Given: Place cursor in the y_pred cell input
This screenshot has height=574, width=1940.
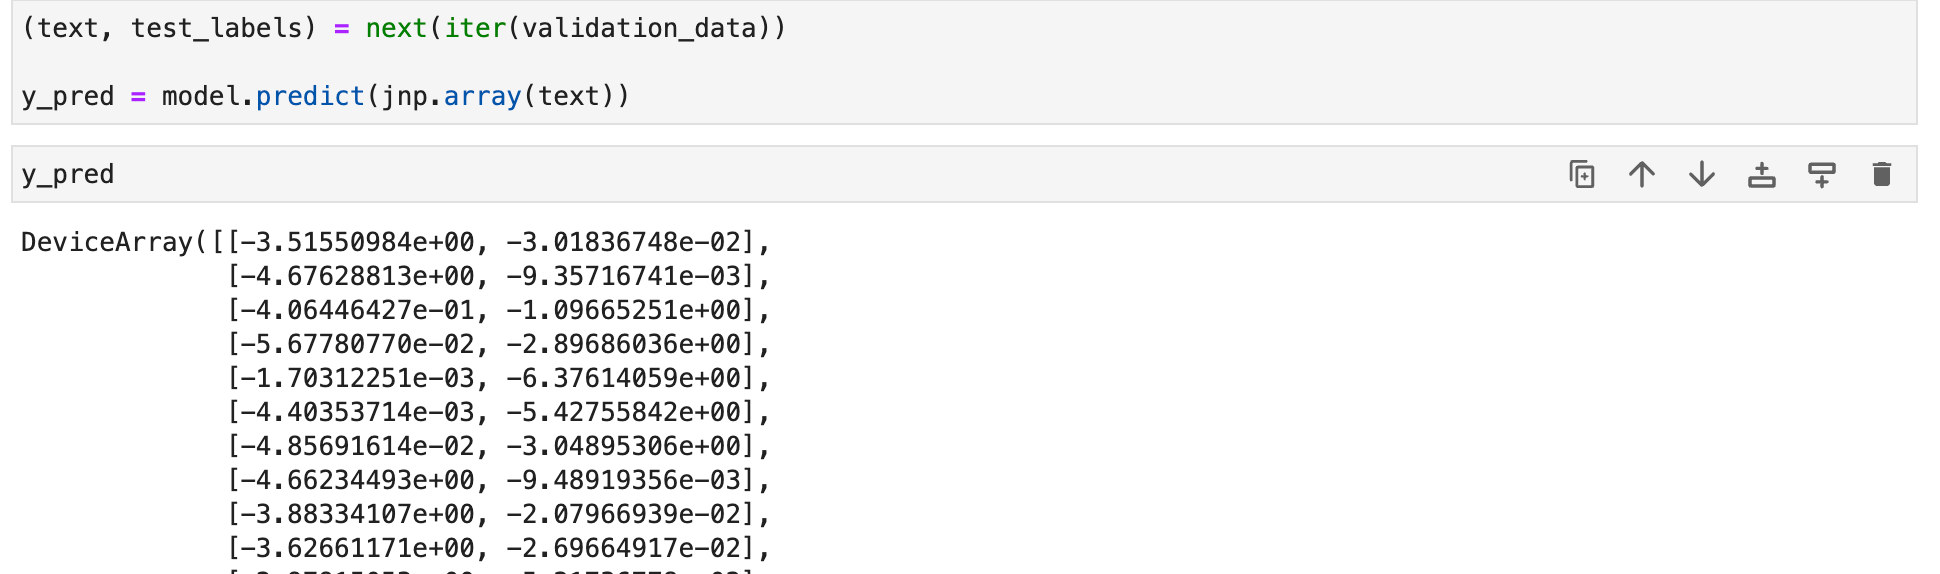Looking at the screenshot, I should (780, 174).
